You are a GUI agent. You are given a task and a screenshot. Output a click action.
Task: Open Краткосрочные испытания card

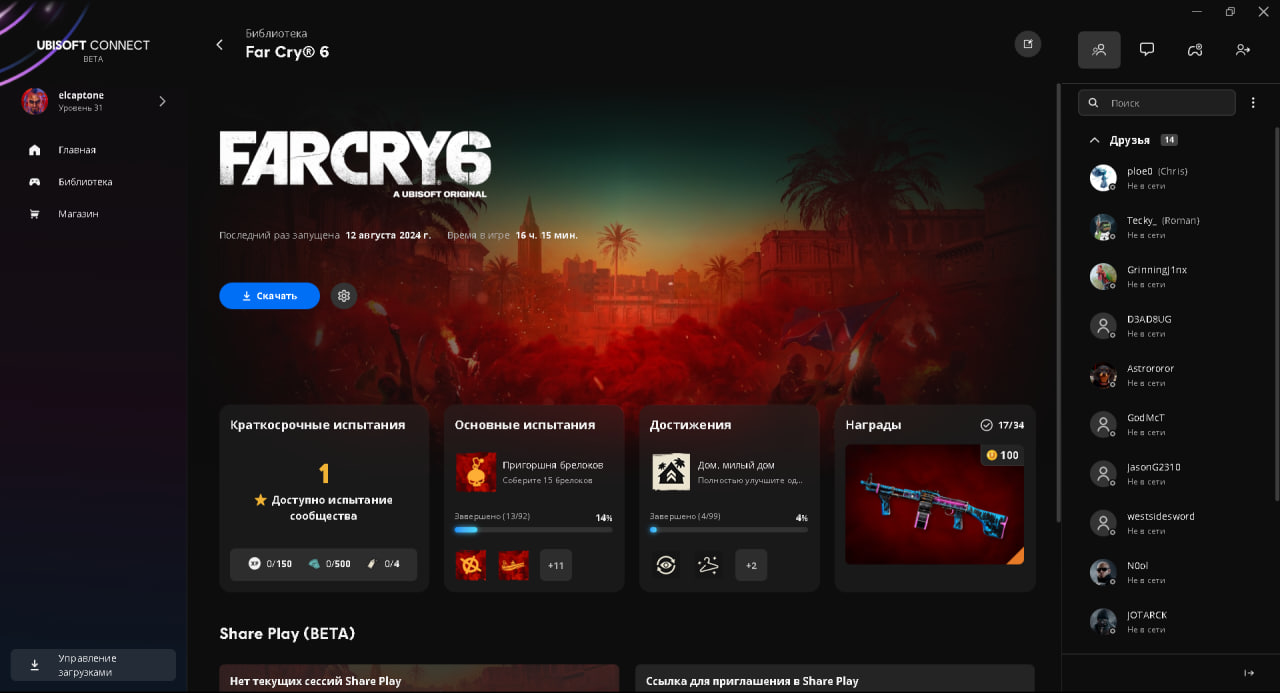(324, 498)
